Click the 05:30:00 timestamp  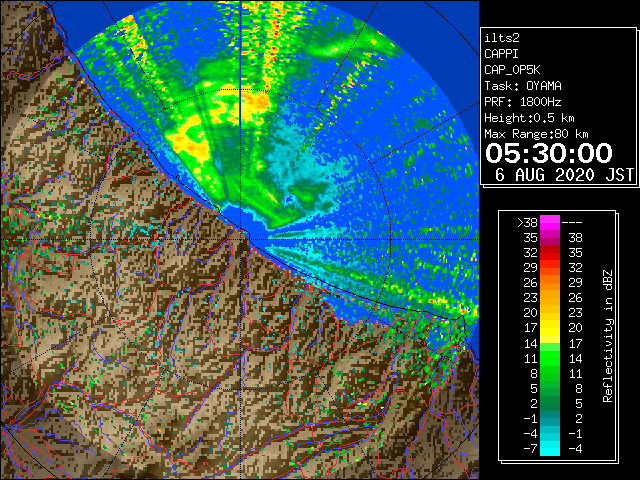coord(549,153)
